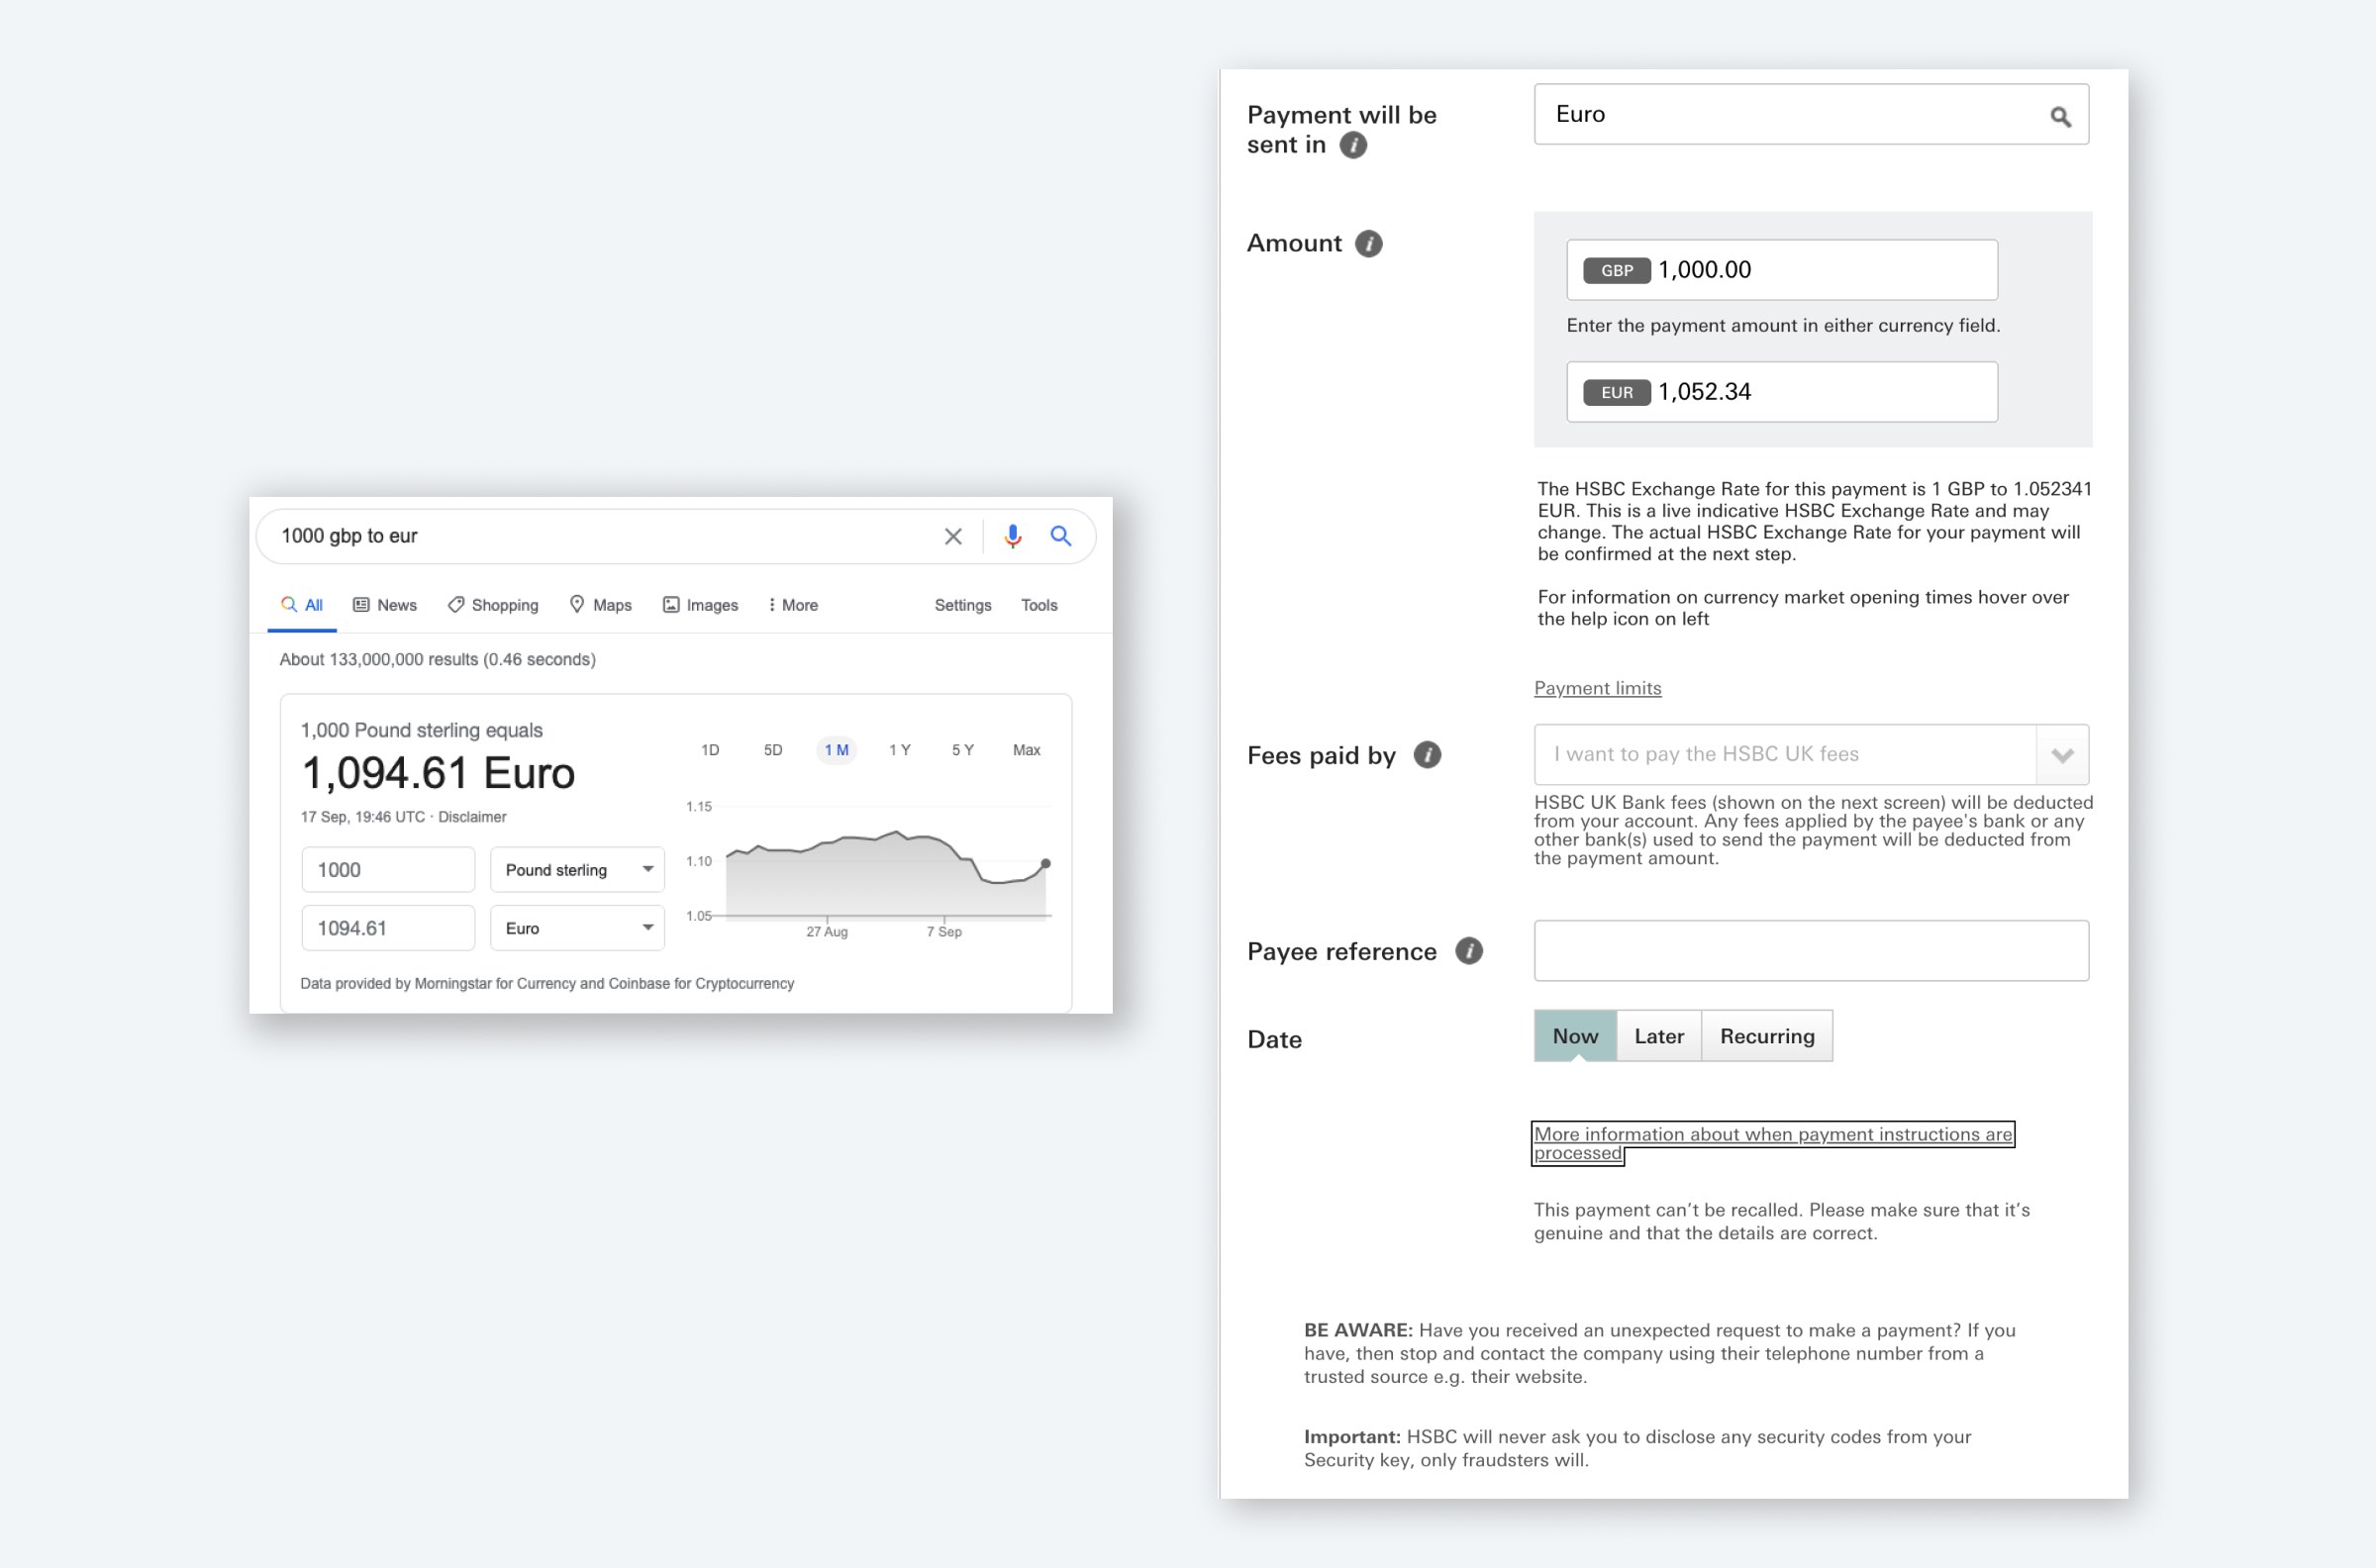Select the Now date option
The height and width of the screenshot is (1568, 2376).
pos(1574,1036)
